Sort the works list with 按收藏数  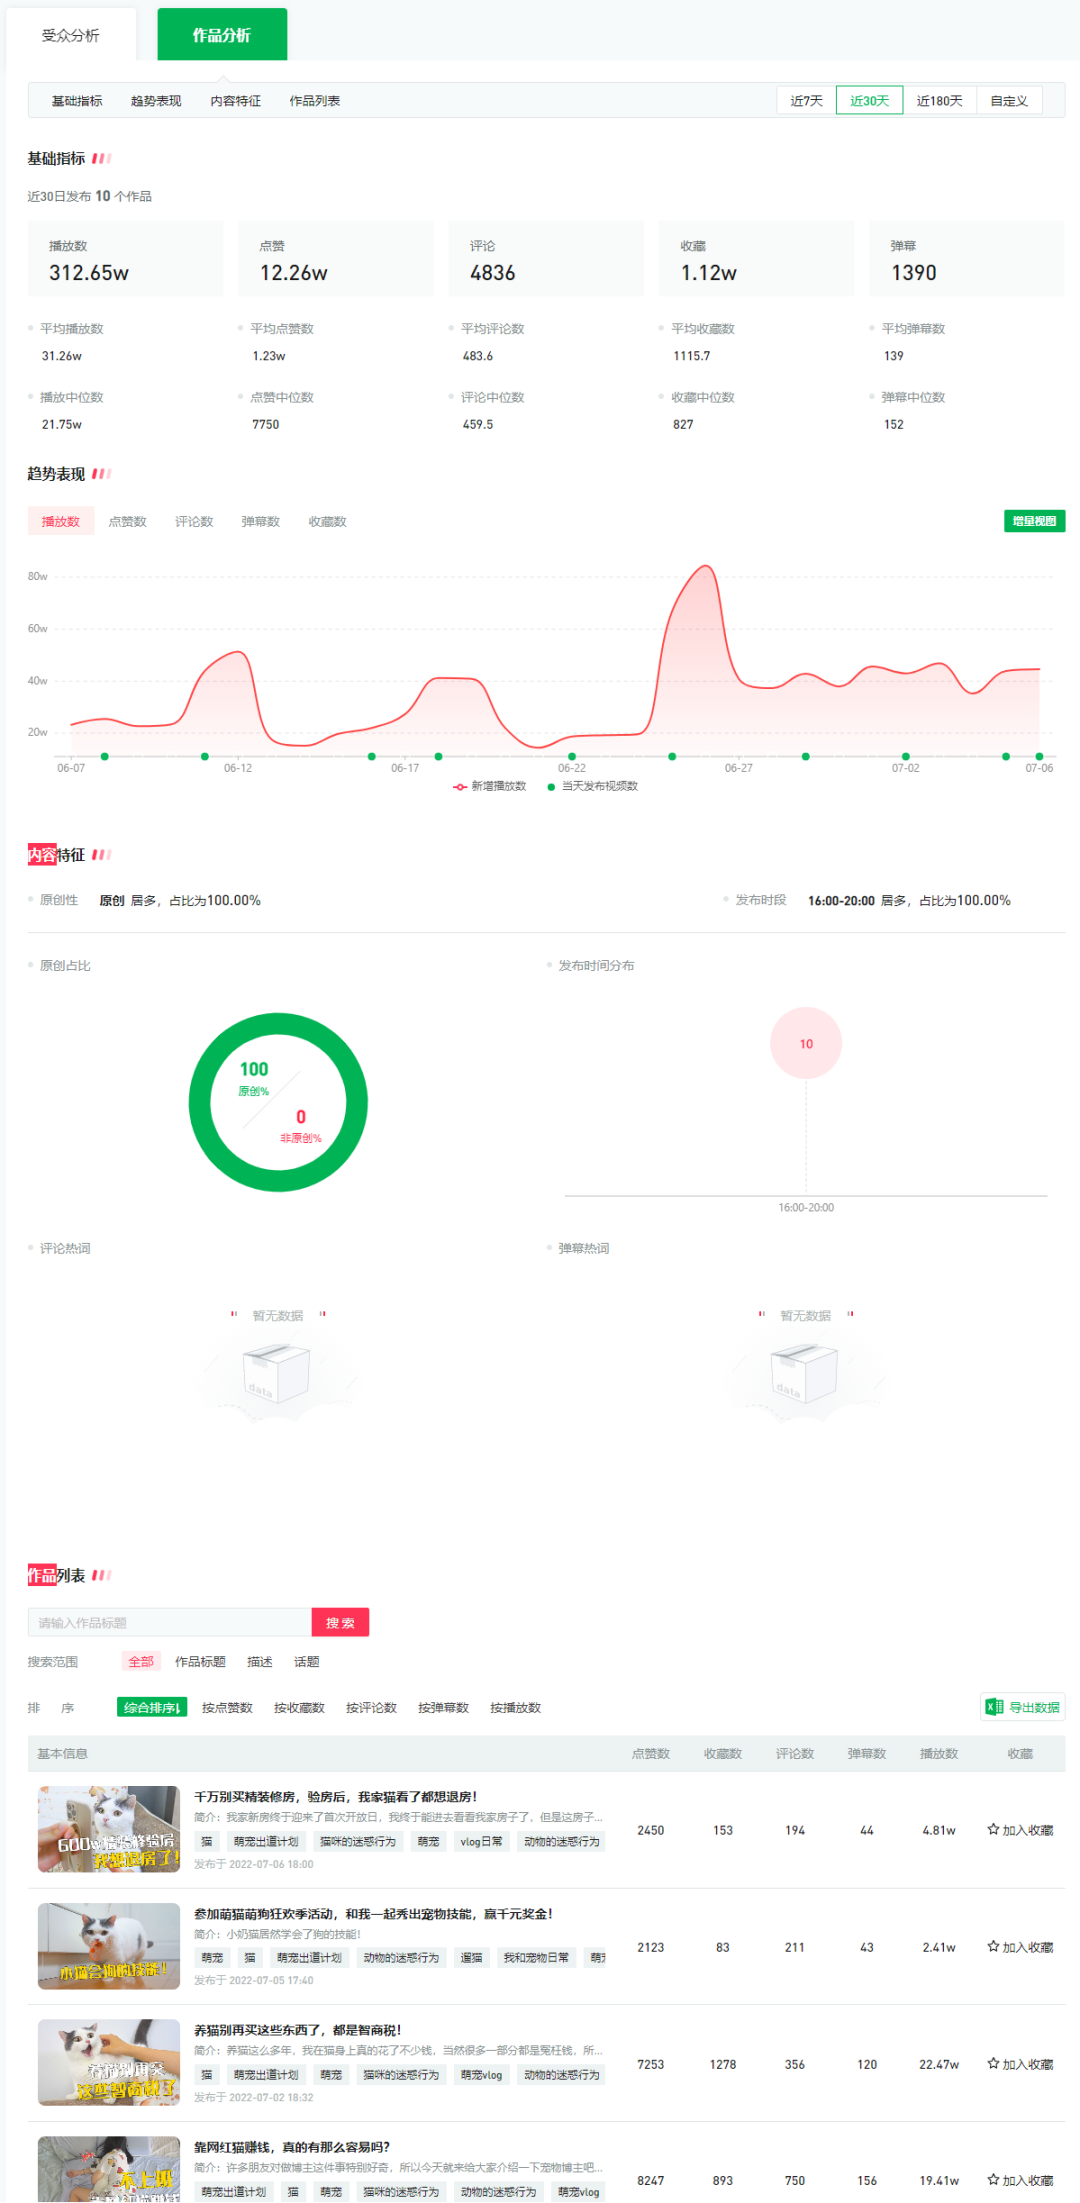point(299,1707)
